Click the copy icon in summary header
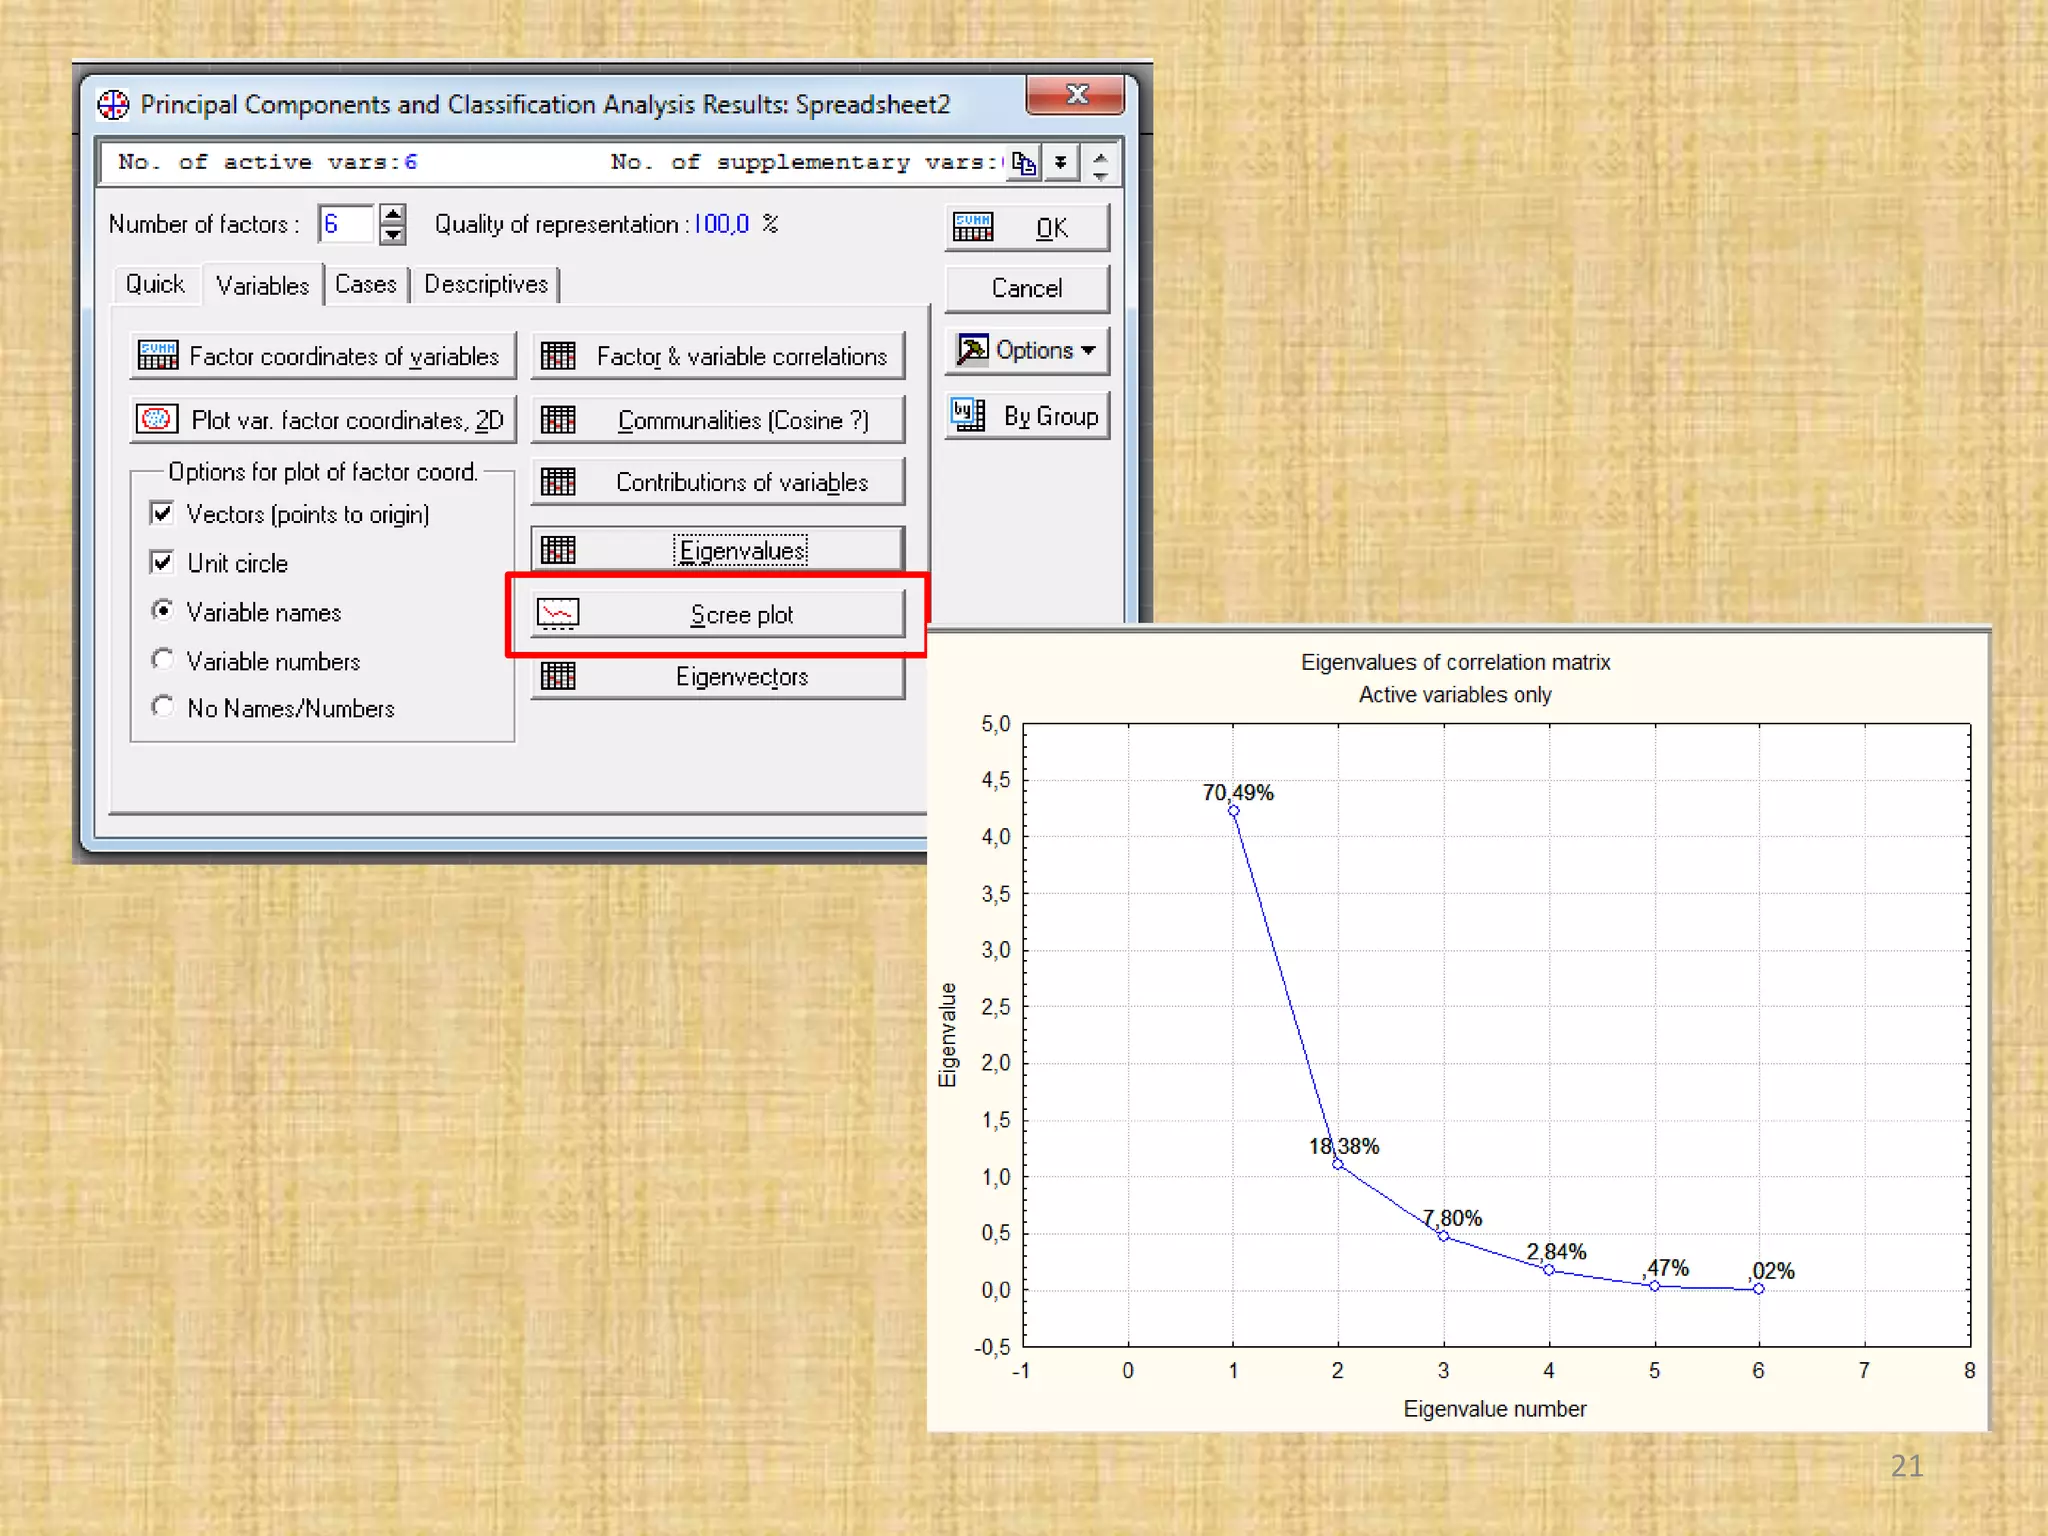The width and height of the screenshot is (2048, 1536). [x=1023, y=163]
